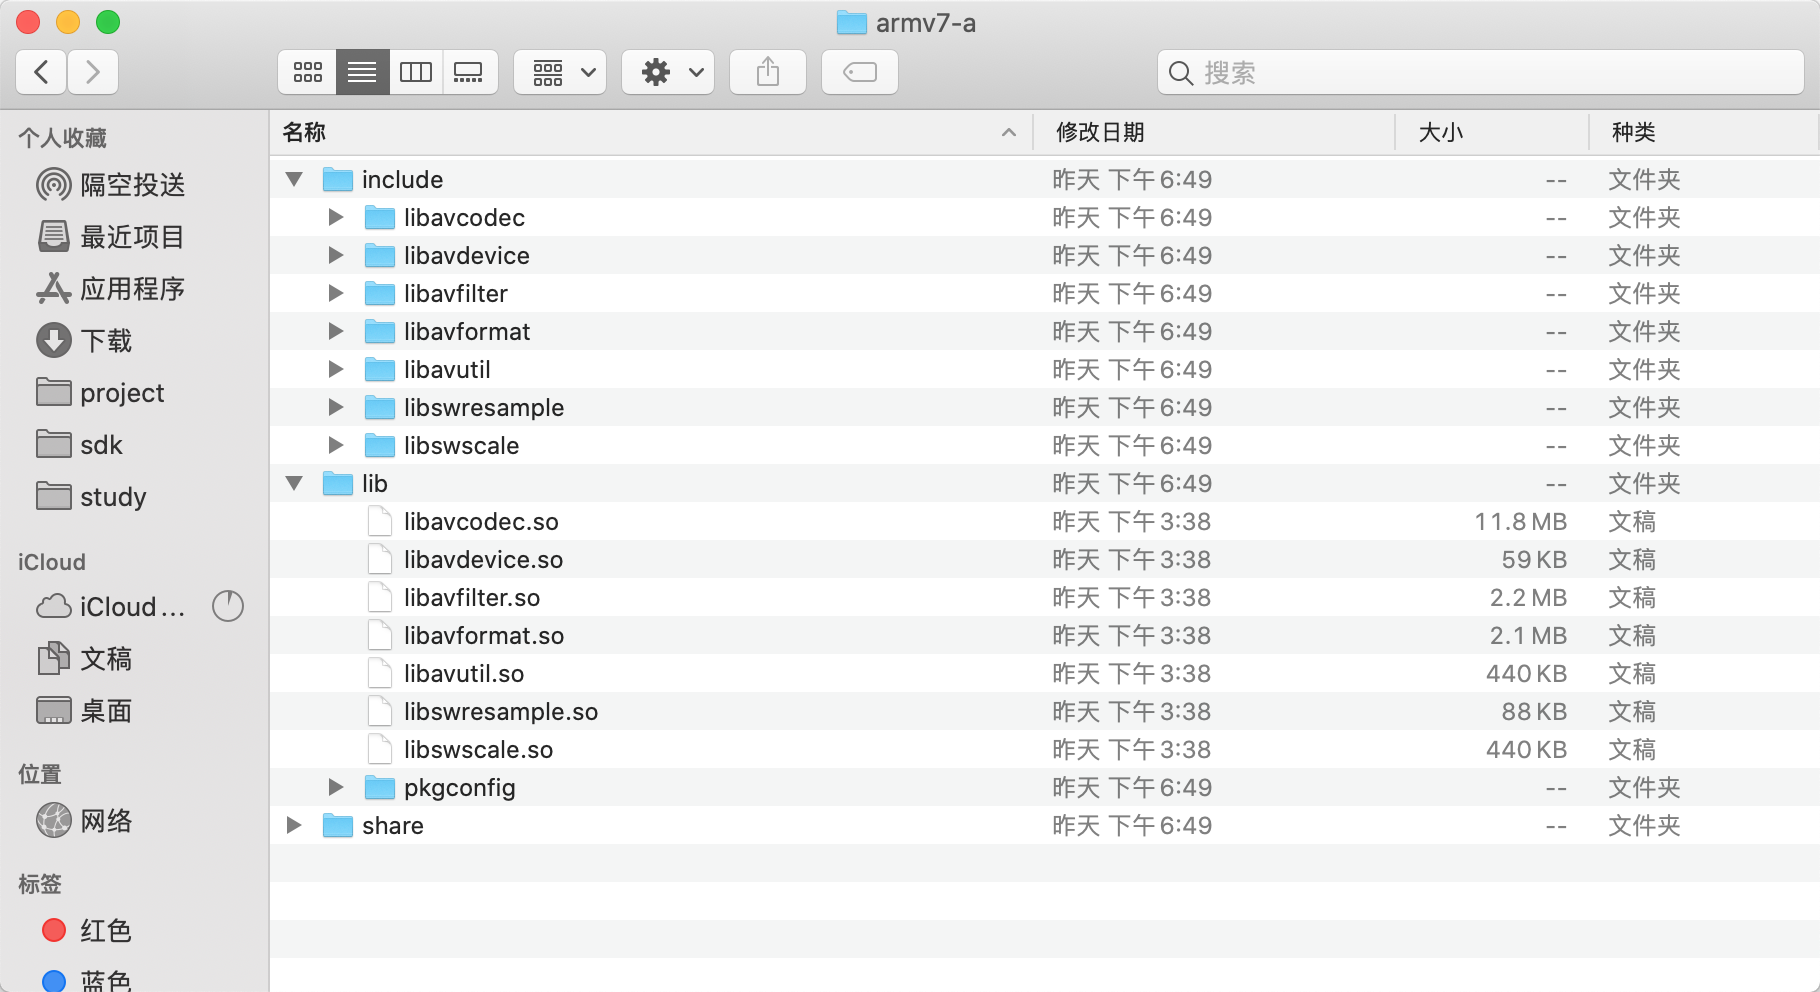Switch to column view
This screenshot has width=1820, height=992.
coord(416,72)
